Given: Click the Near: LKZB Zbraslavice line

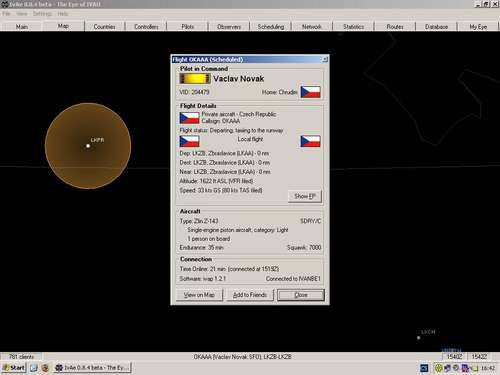Looking at the screenshot, I should click(x=225, y=172).
